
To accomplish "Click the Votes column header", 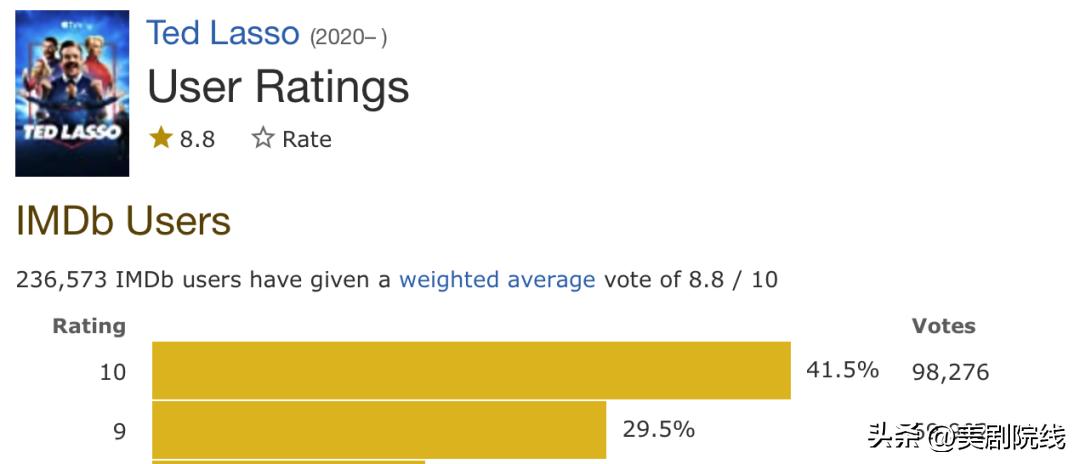I will pos(943,326).
